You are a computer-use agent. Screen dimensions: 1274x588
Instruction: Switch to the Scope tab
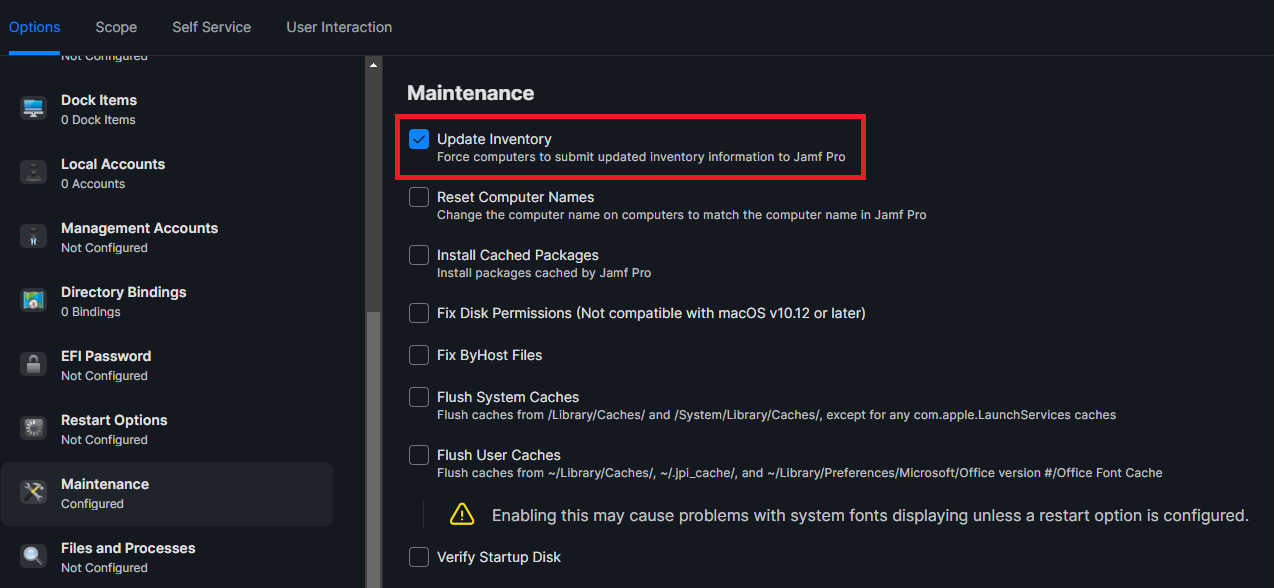pos(116,27)
